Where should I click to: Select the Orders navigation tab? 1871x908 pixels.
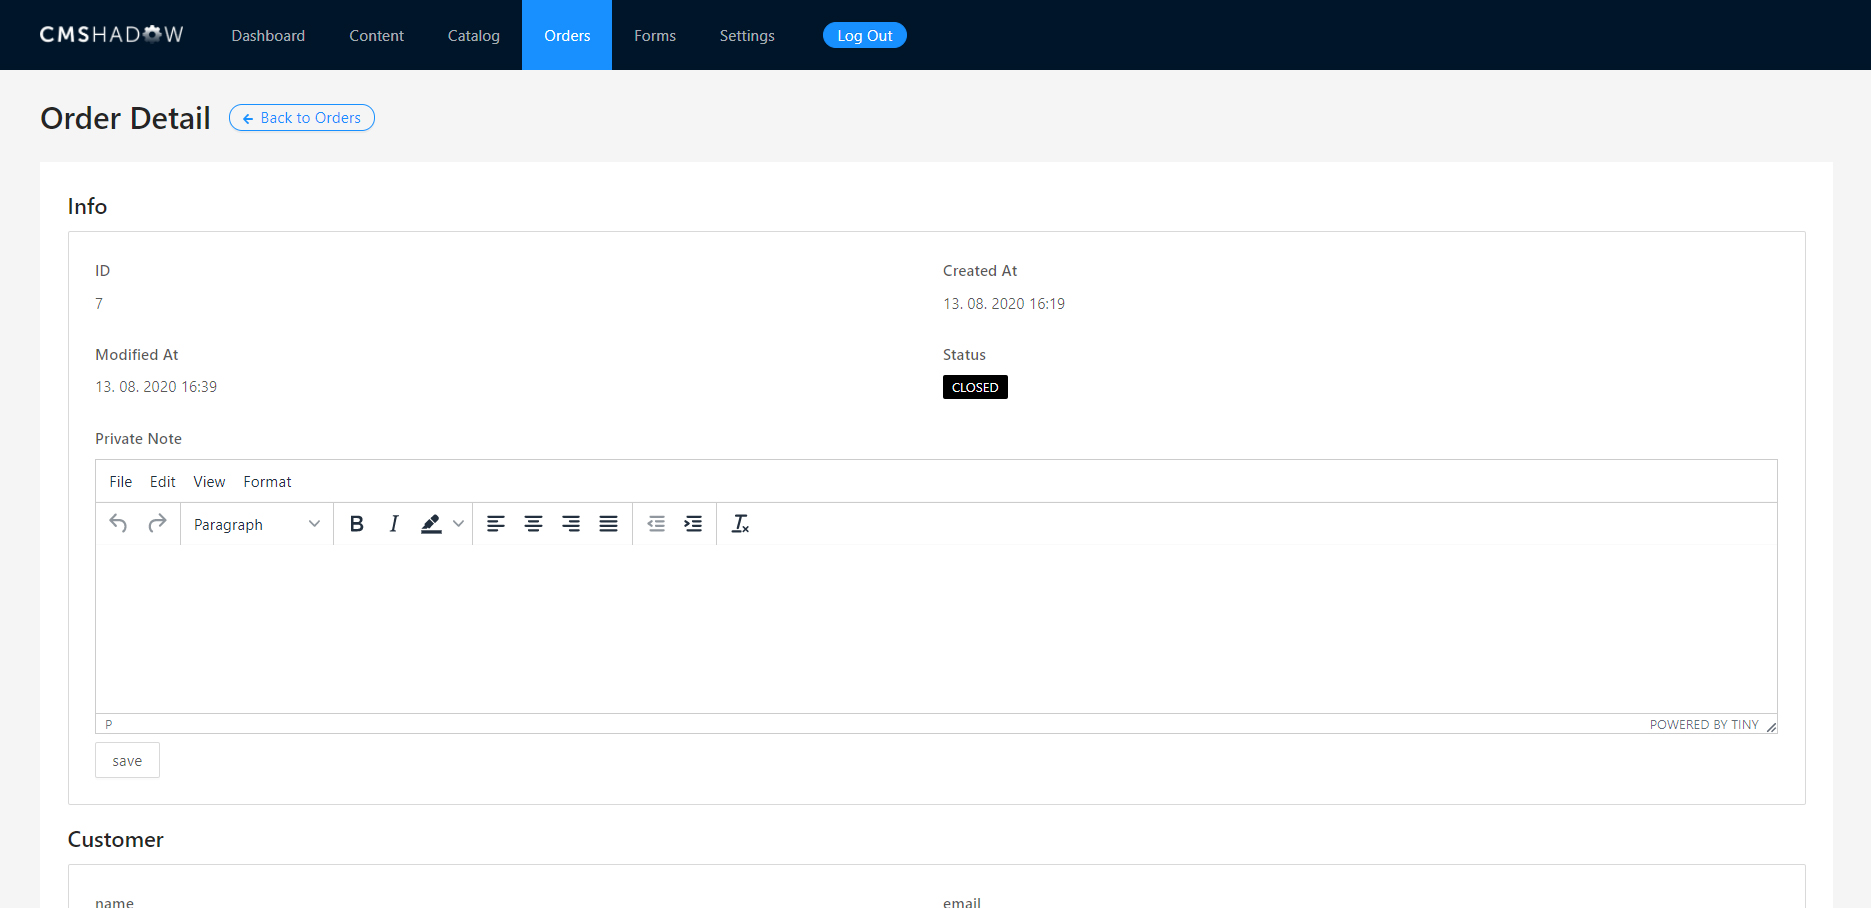[x=567, y=36]
